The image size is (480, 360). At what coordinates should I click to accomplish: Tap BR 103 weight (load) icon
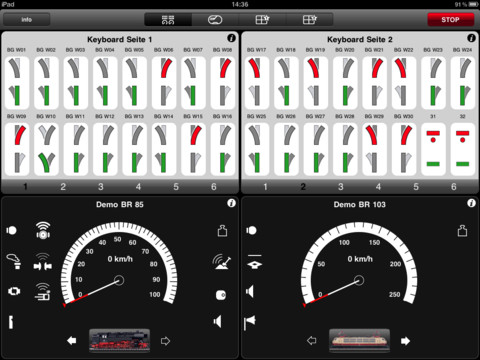coord(462,231)
